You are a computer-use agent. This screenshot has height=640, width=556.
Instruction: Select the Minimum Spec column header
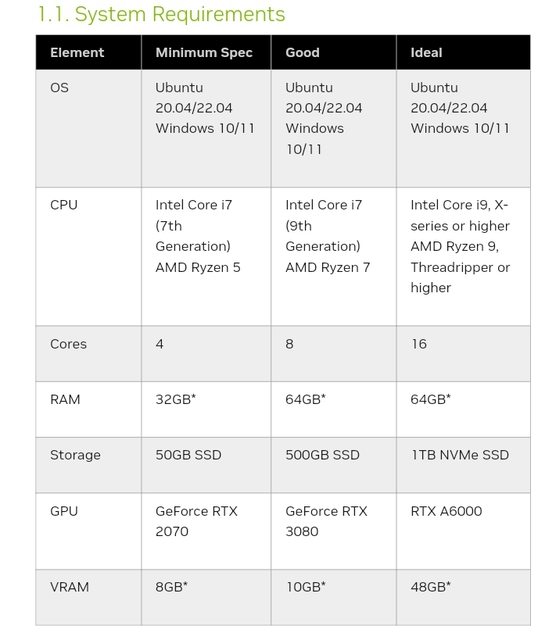204,53
